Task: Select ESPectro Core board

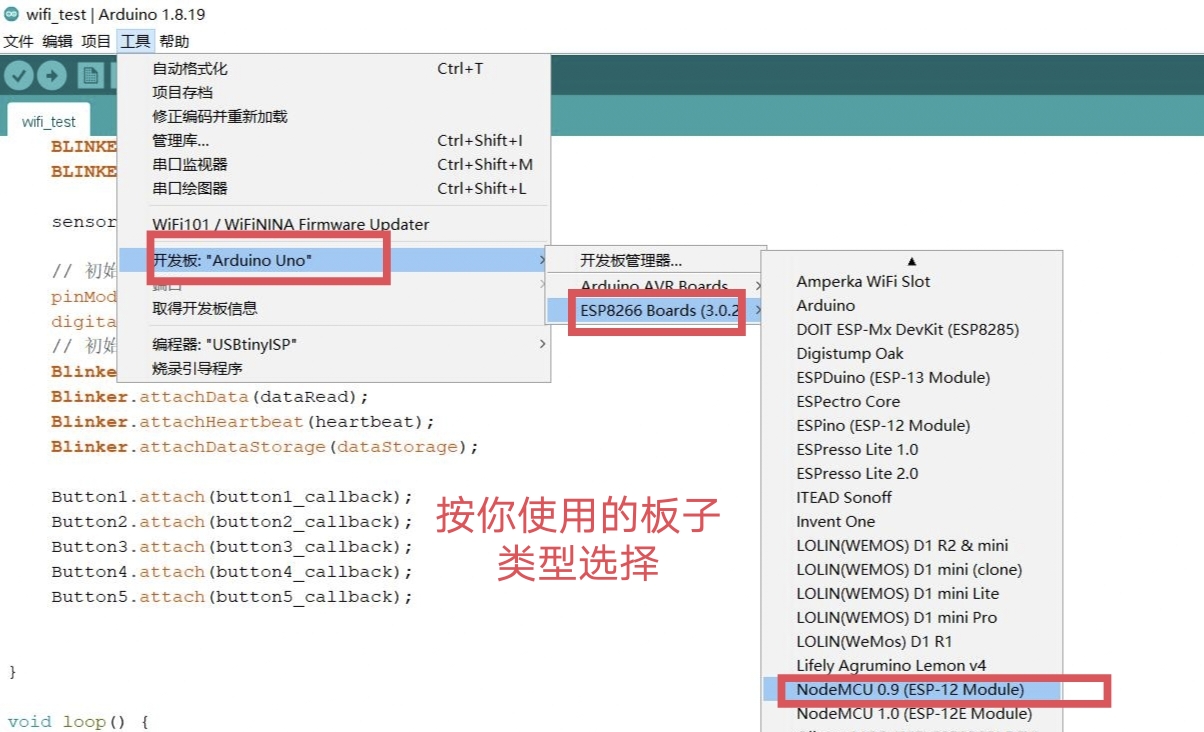Action: (911, 401)
